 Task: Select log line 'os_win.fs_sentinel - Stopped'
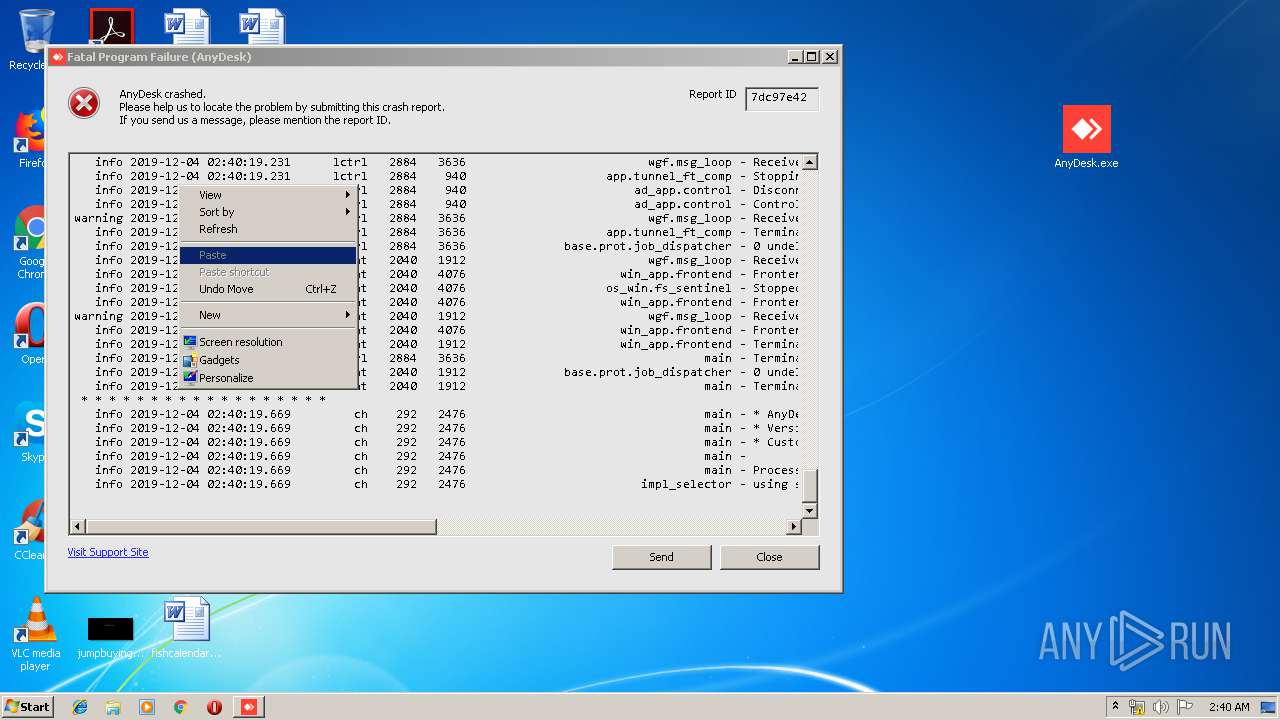coord(436,288)
